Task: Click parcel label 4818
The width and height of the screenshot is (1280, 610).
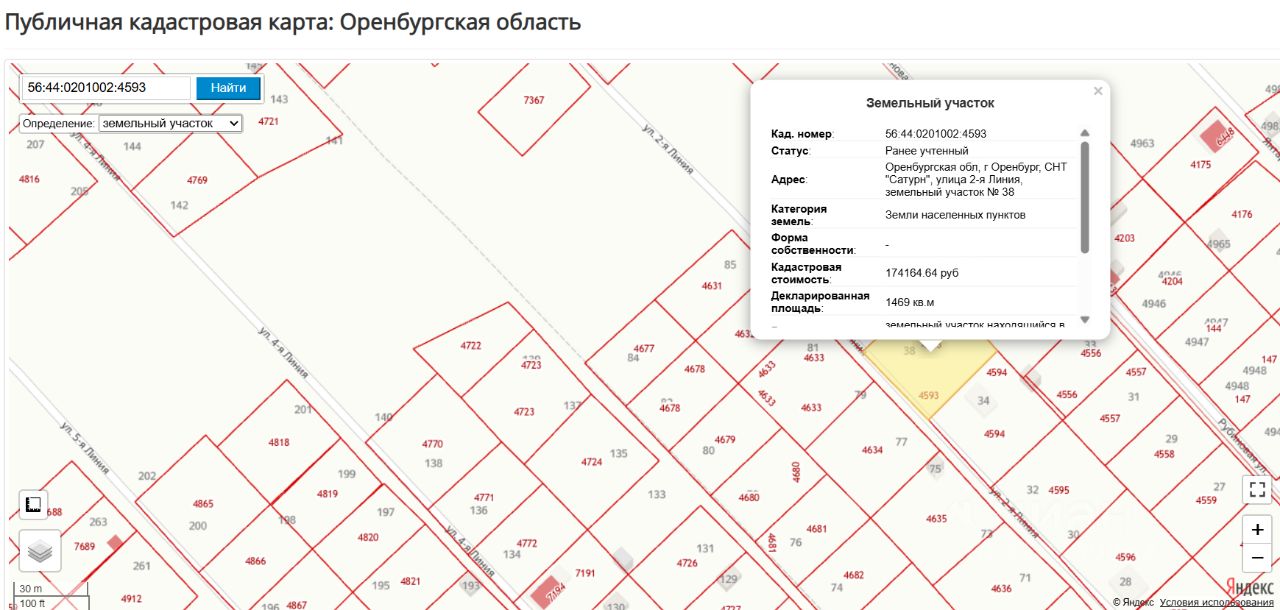Action: [279, 442]
